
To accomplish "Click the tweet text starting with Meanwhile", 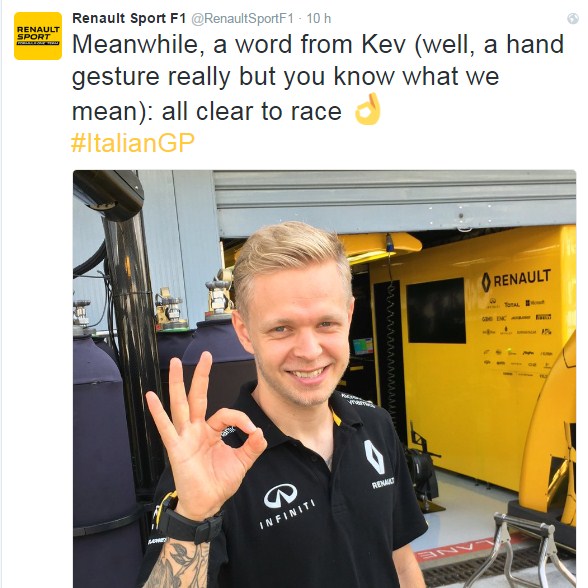I will (x=318, y=78).
